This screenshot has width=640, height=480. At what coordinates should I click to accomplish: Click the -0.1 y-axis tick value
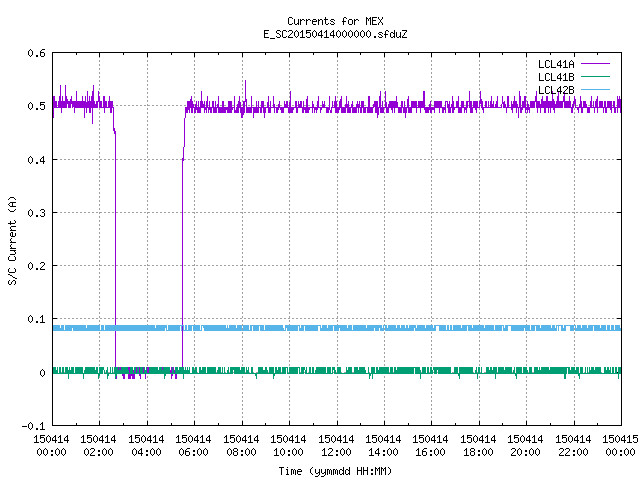[x=33, y=426]
